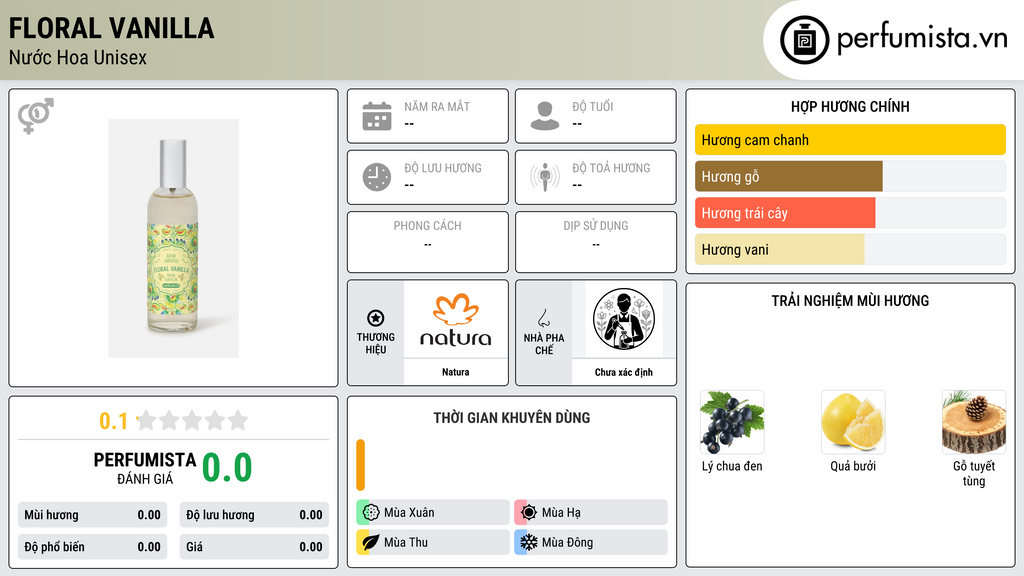
Task: Select the Gỗ tuyết tùng note image
Action: tap(974, 422)
